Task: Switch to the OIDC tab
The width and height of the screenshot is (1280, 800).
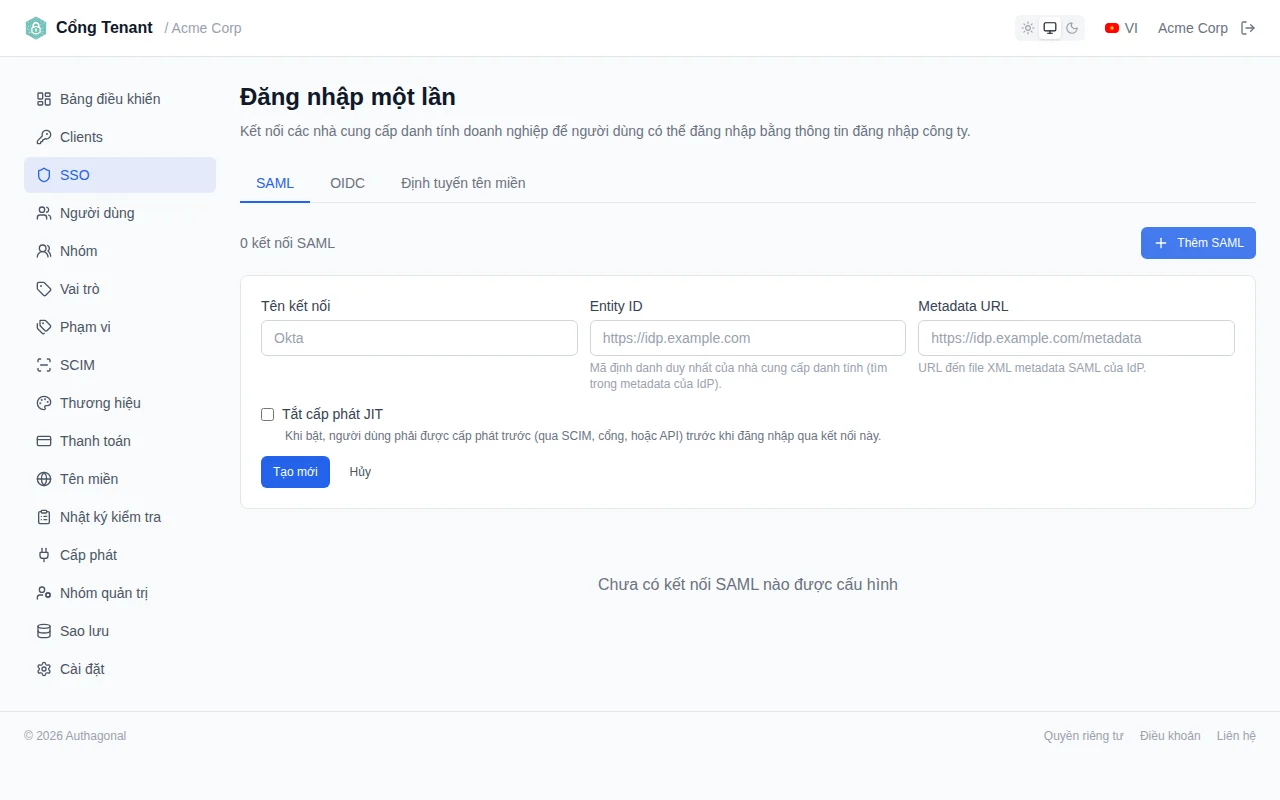Action: click(x=348, y=183)
